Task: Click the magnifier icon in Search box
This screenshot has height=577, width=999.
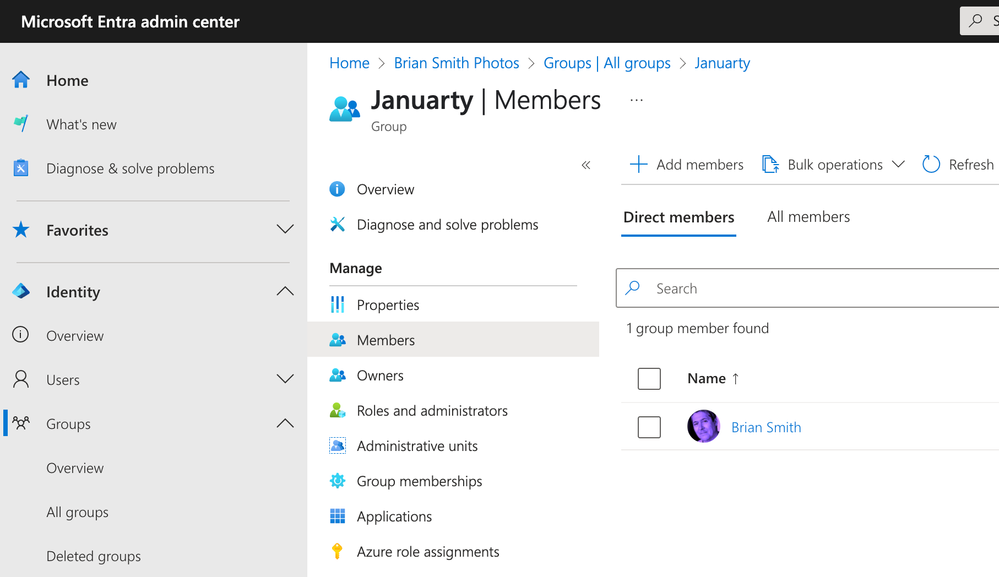Action: click(633, 288)
